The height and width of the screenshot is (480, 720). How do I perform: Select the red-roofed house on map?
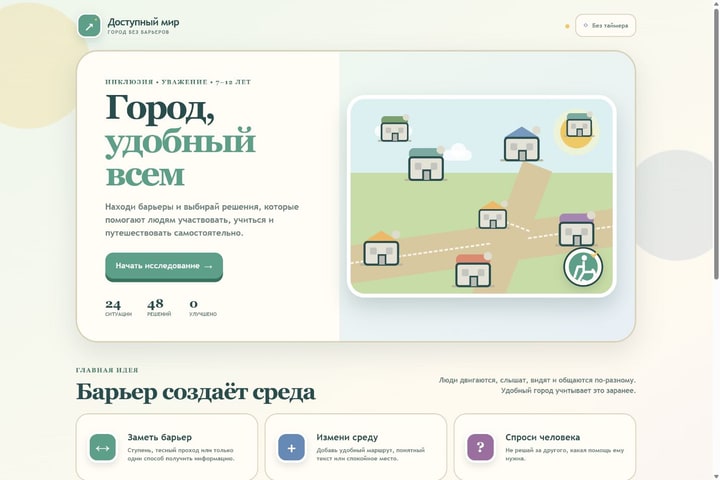(x=473, y=271)
